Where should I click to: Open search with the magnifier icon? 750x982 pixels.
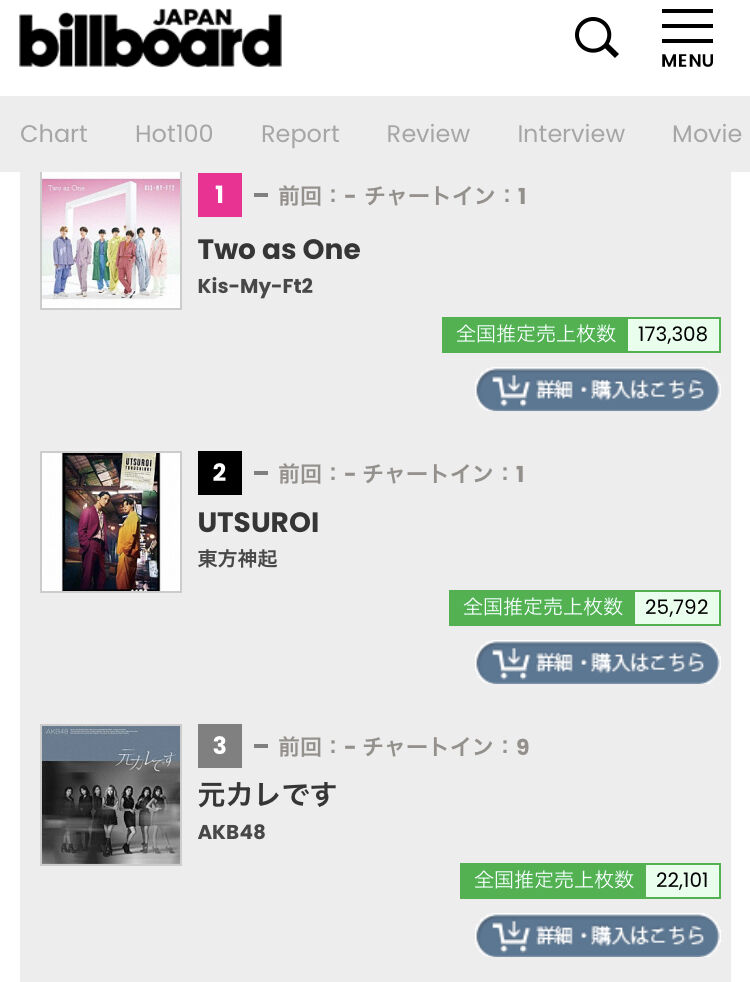click(597, 38)
